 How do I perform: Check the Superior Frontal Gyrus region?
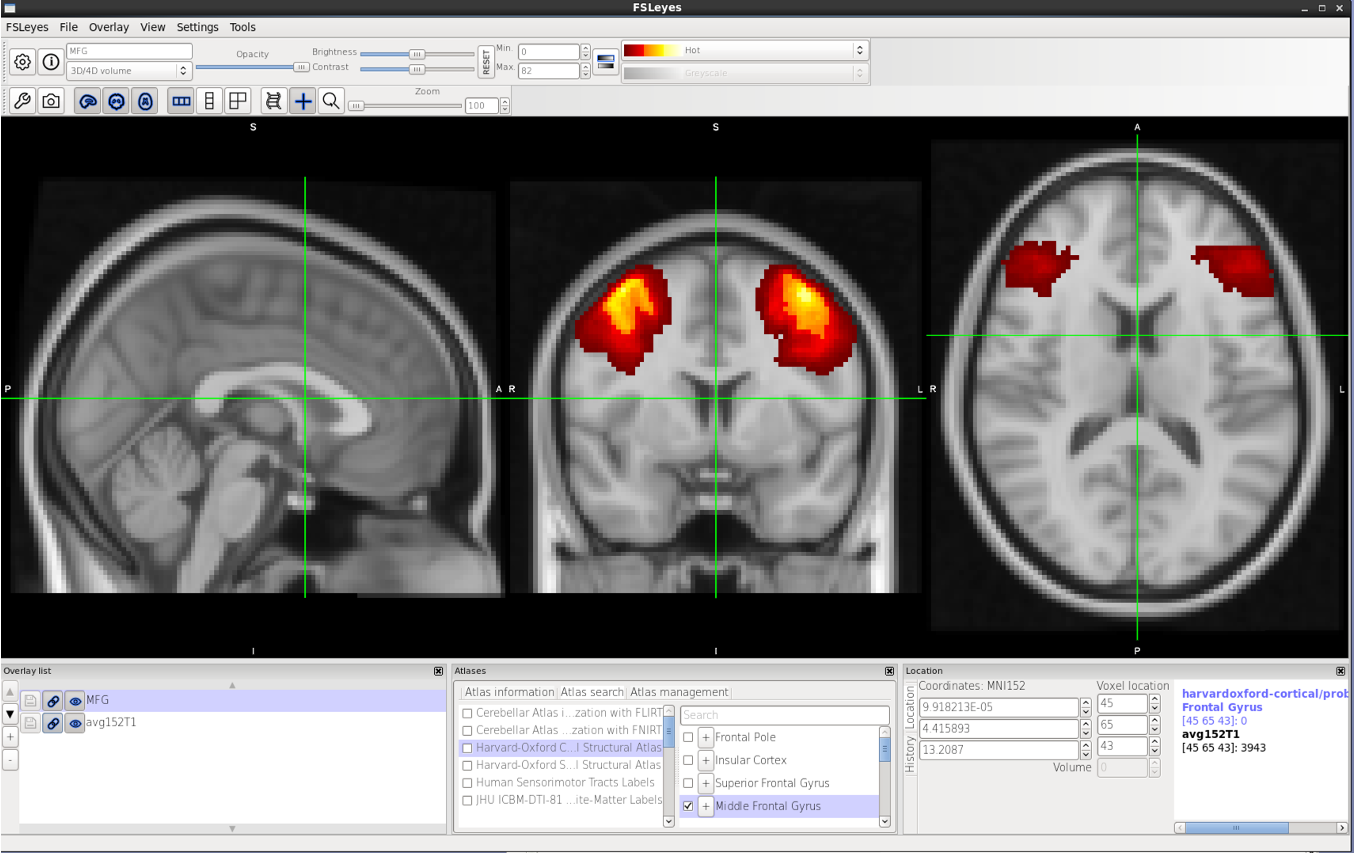[x=688, y=783]
